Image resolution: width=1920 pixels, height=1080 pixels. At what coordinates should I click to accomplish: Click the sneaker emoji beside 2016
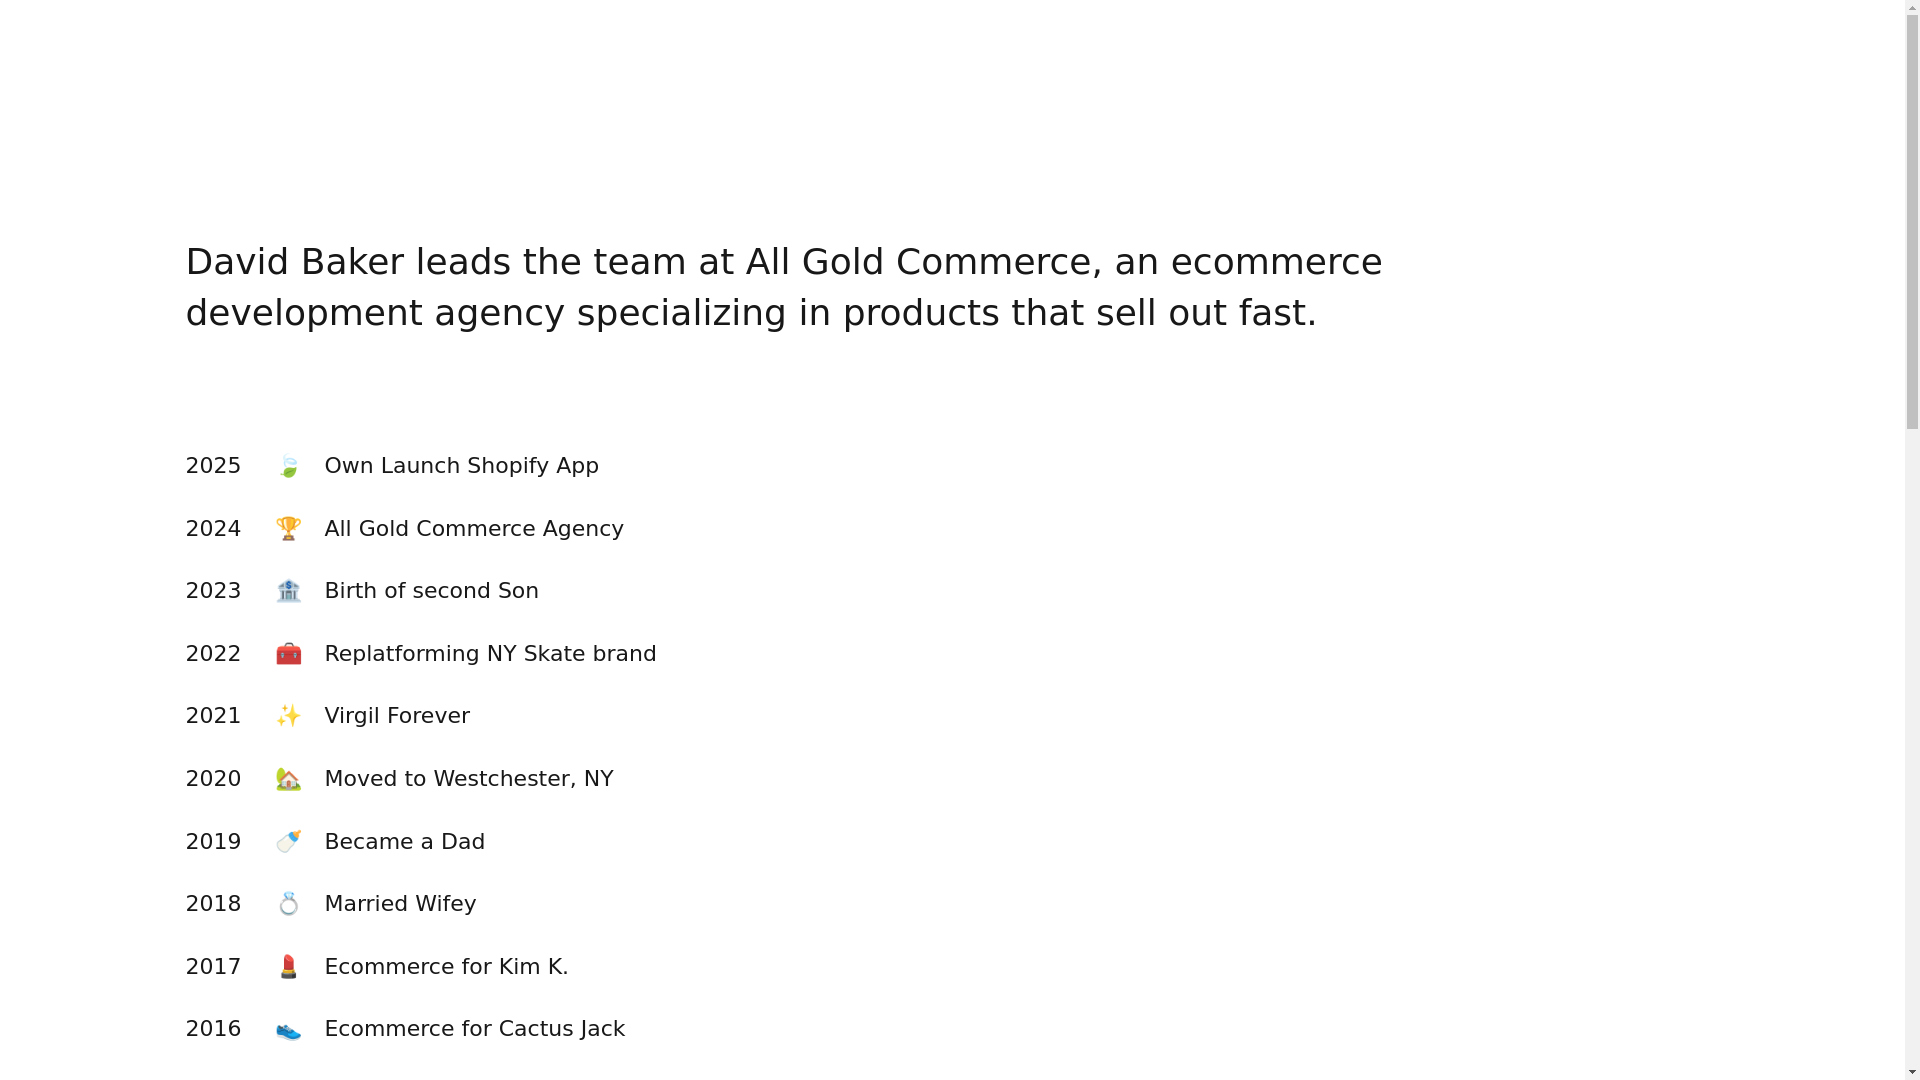point(288,1029)
